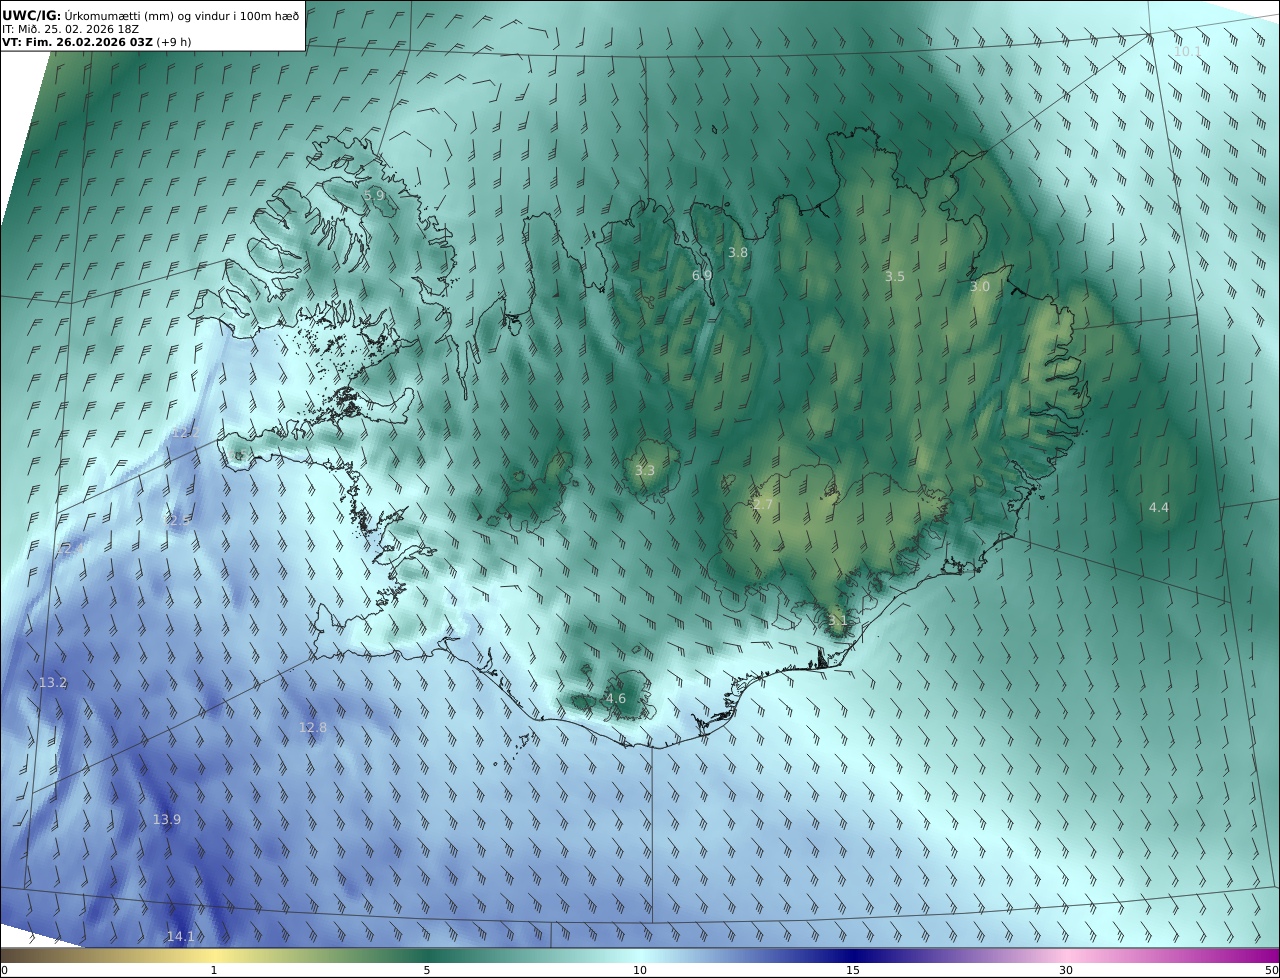Click the 13.9 value label
Screen dimensions: 1280x978
click(x=167, y=820)
